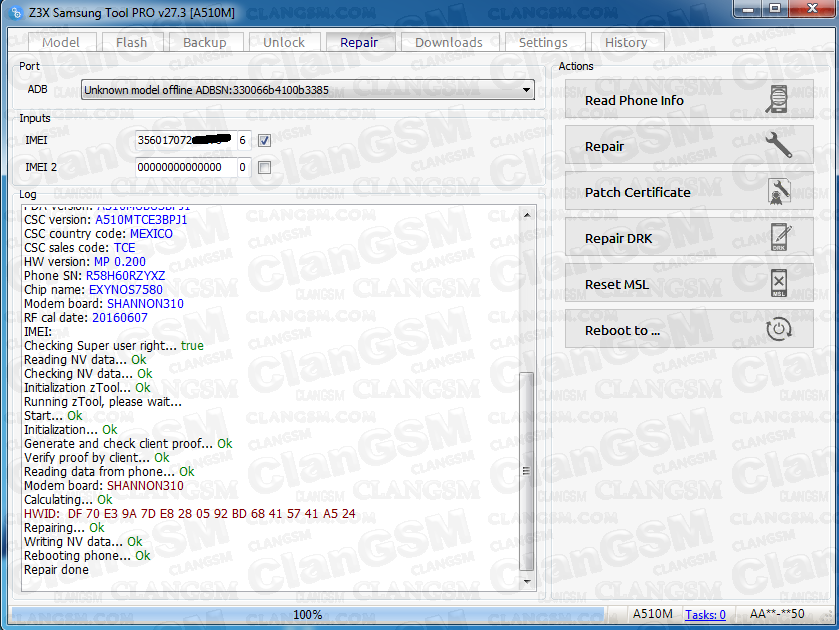Click 'Rebooting phone... Ok' log line

(x=87, y=556)
